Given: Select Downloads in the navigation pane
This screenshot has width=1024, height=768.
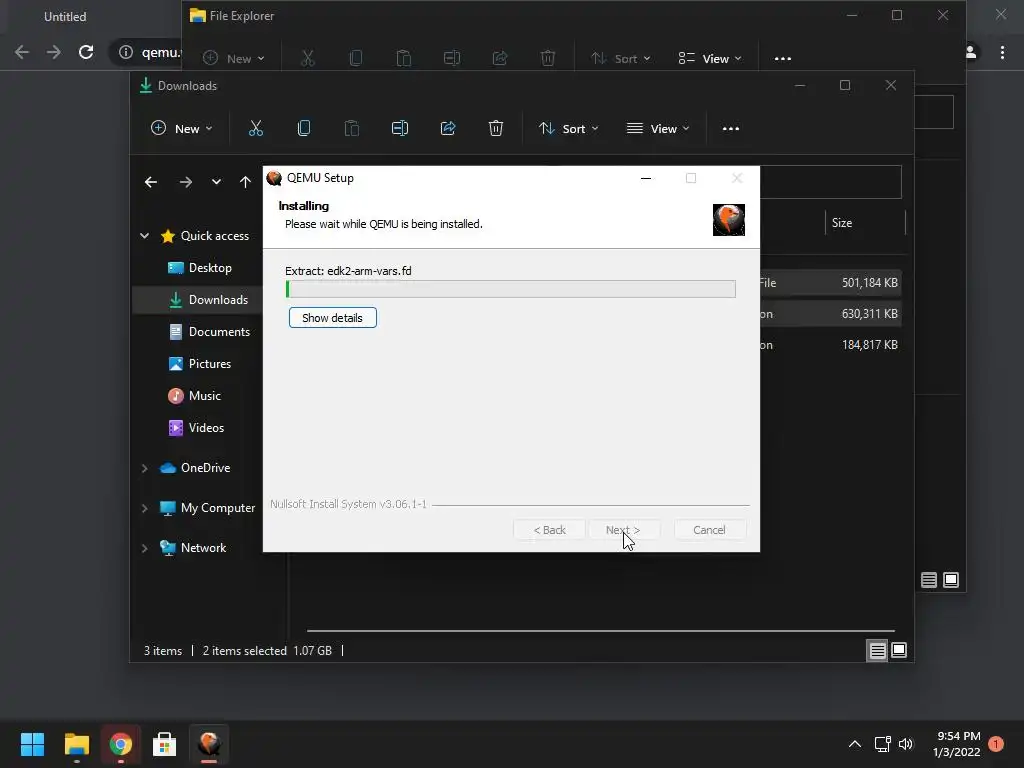Looking at the screenshot, I should 208,300.
